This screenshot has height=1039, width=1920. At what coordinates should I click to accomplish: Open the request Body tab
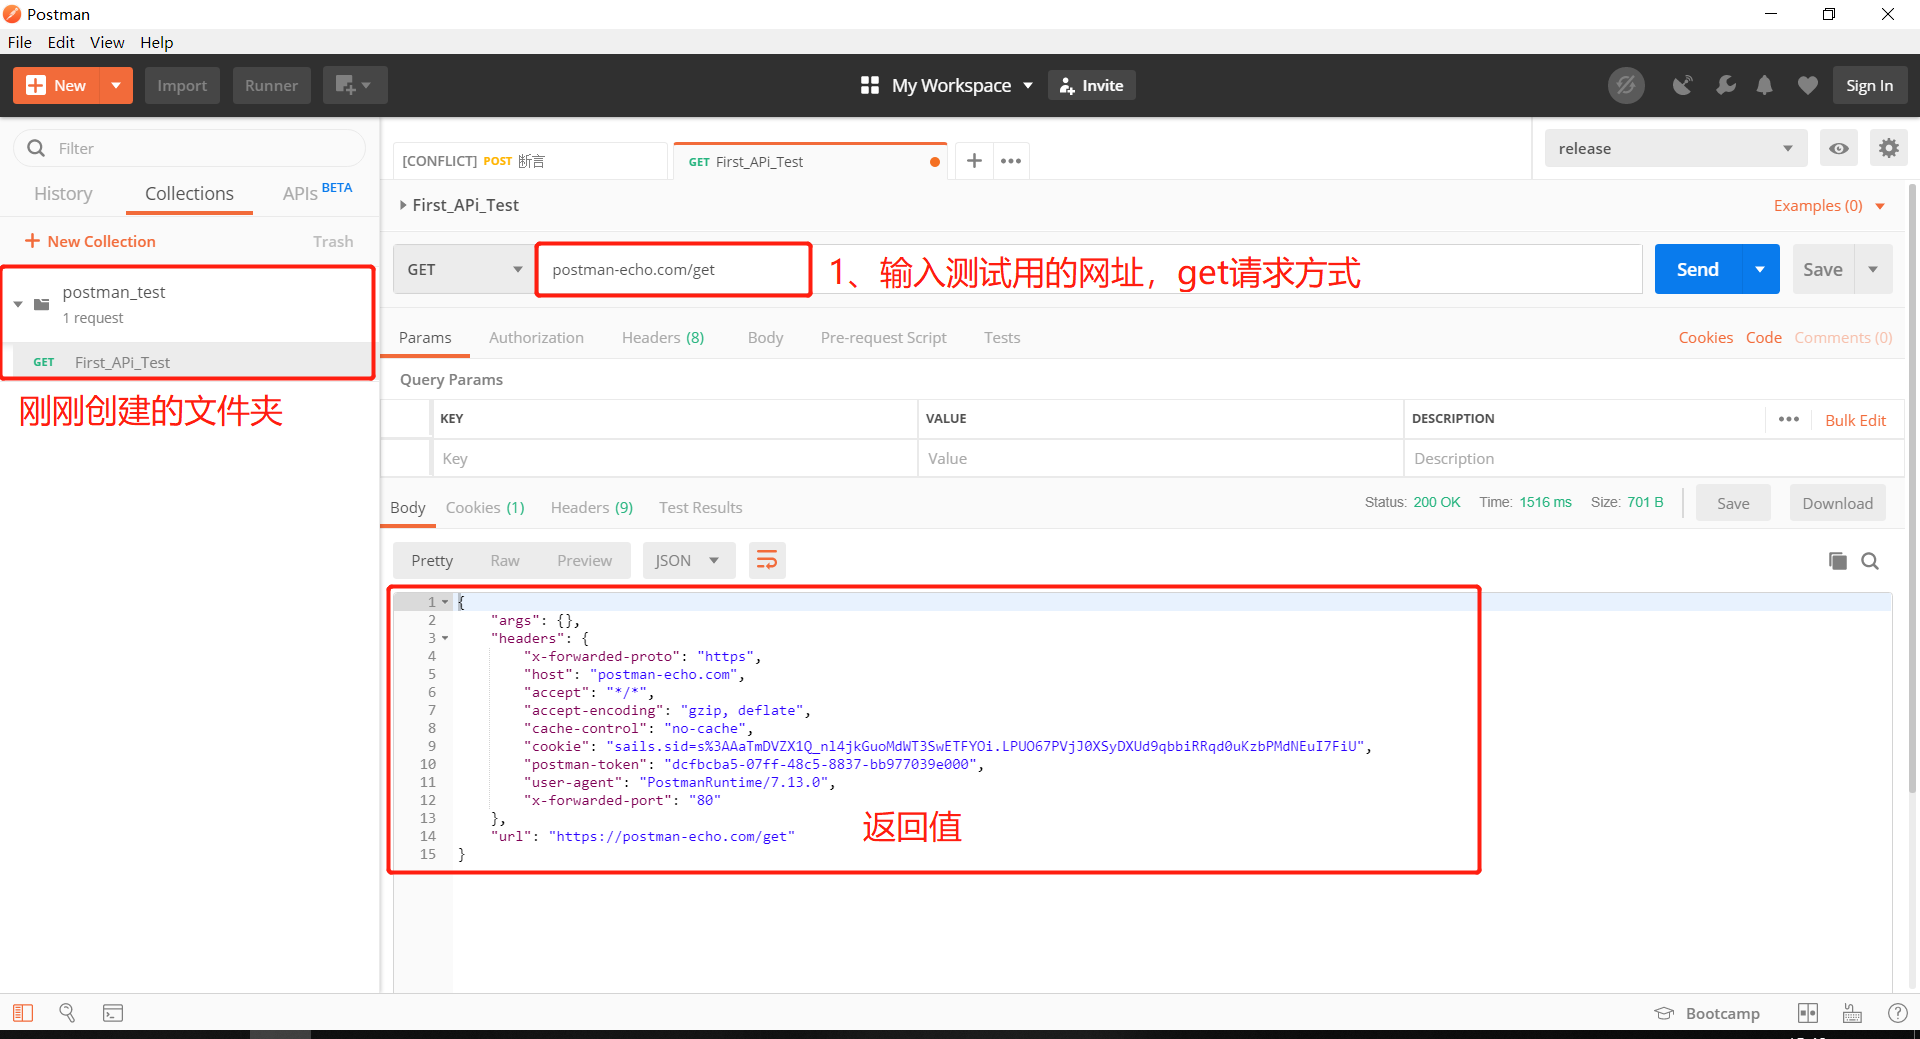click(x=765, y=338)
